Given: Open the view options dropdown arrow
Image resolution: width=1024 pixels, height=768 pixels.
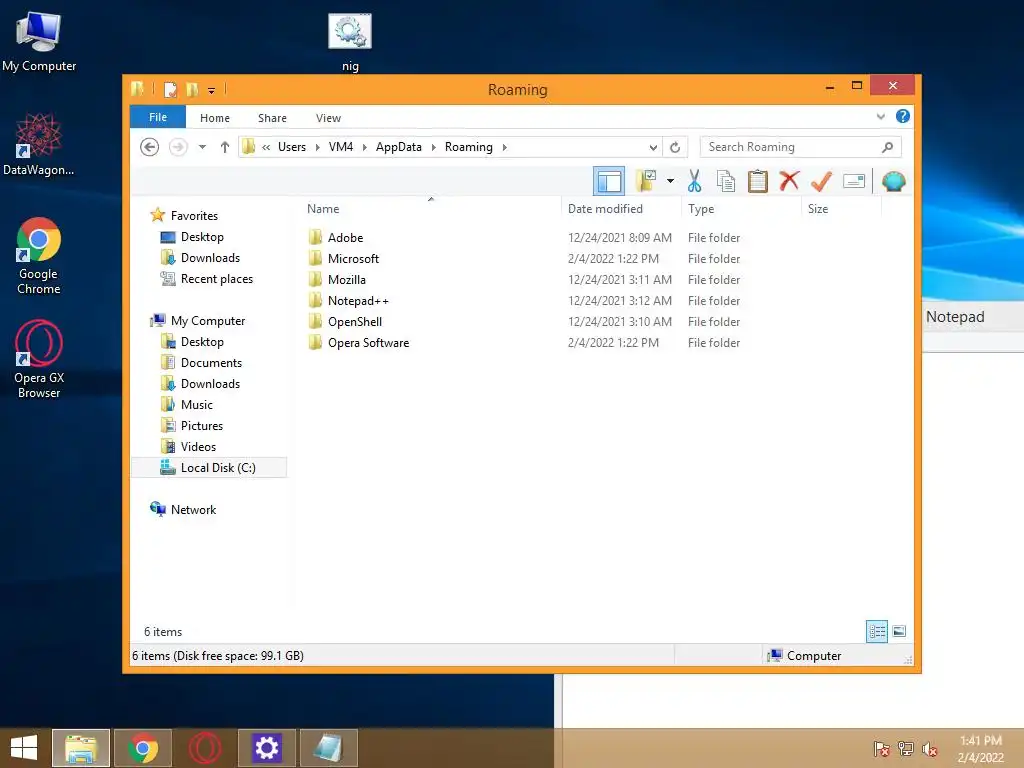Looking at the screenshot, I should [670, 181].
